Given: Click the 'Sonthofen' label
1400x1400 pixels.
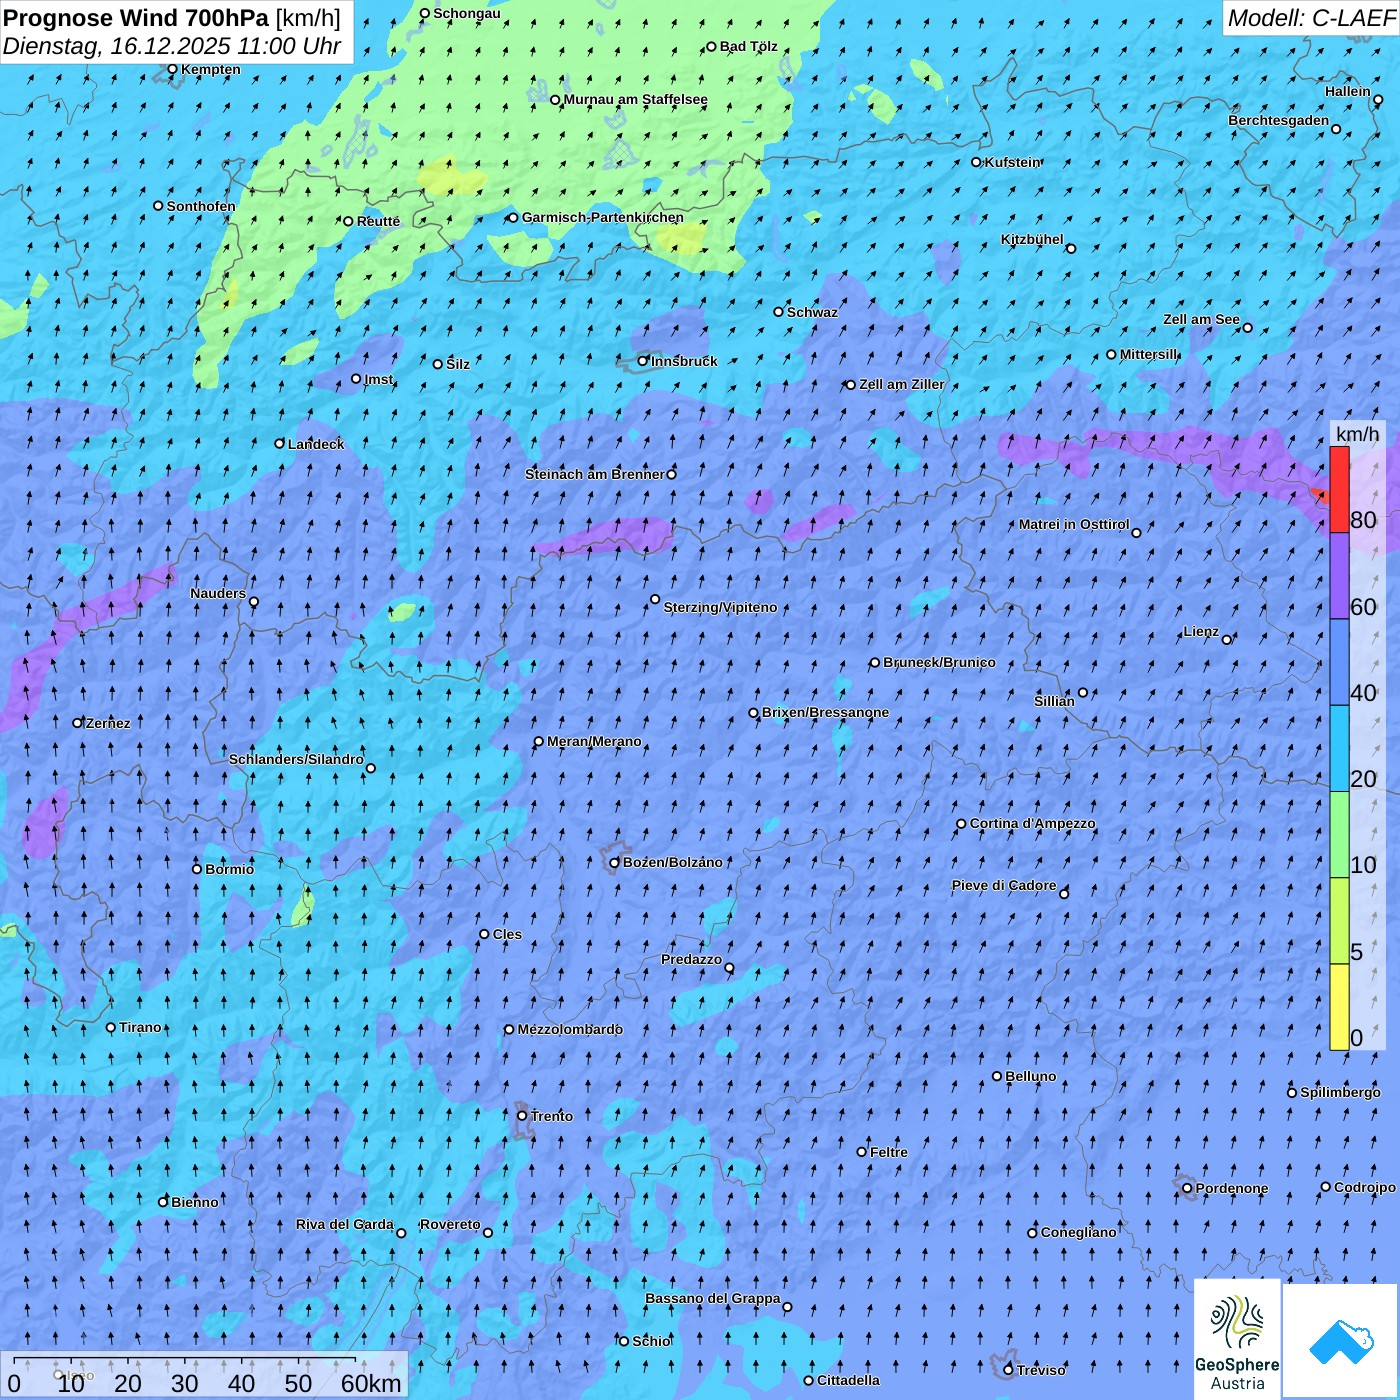Looking at the screenshot, I should (x=201, y=206).
